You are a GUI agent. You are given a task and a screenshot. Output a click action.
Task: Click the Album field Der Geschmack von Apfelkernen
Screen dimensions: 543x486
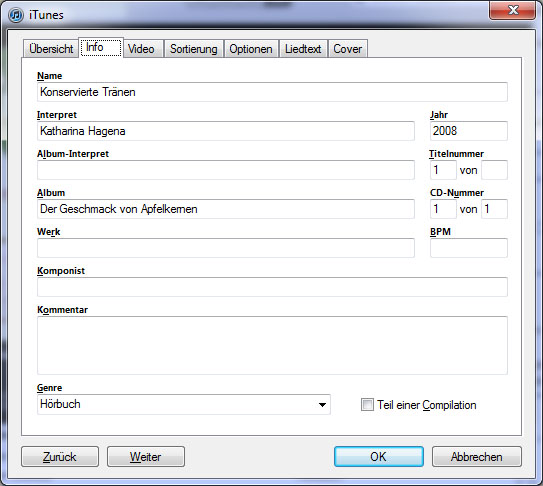226,209
